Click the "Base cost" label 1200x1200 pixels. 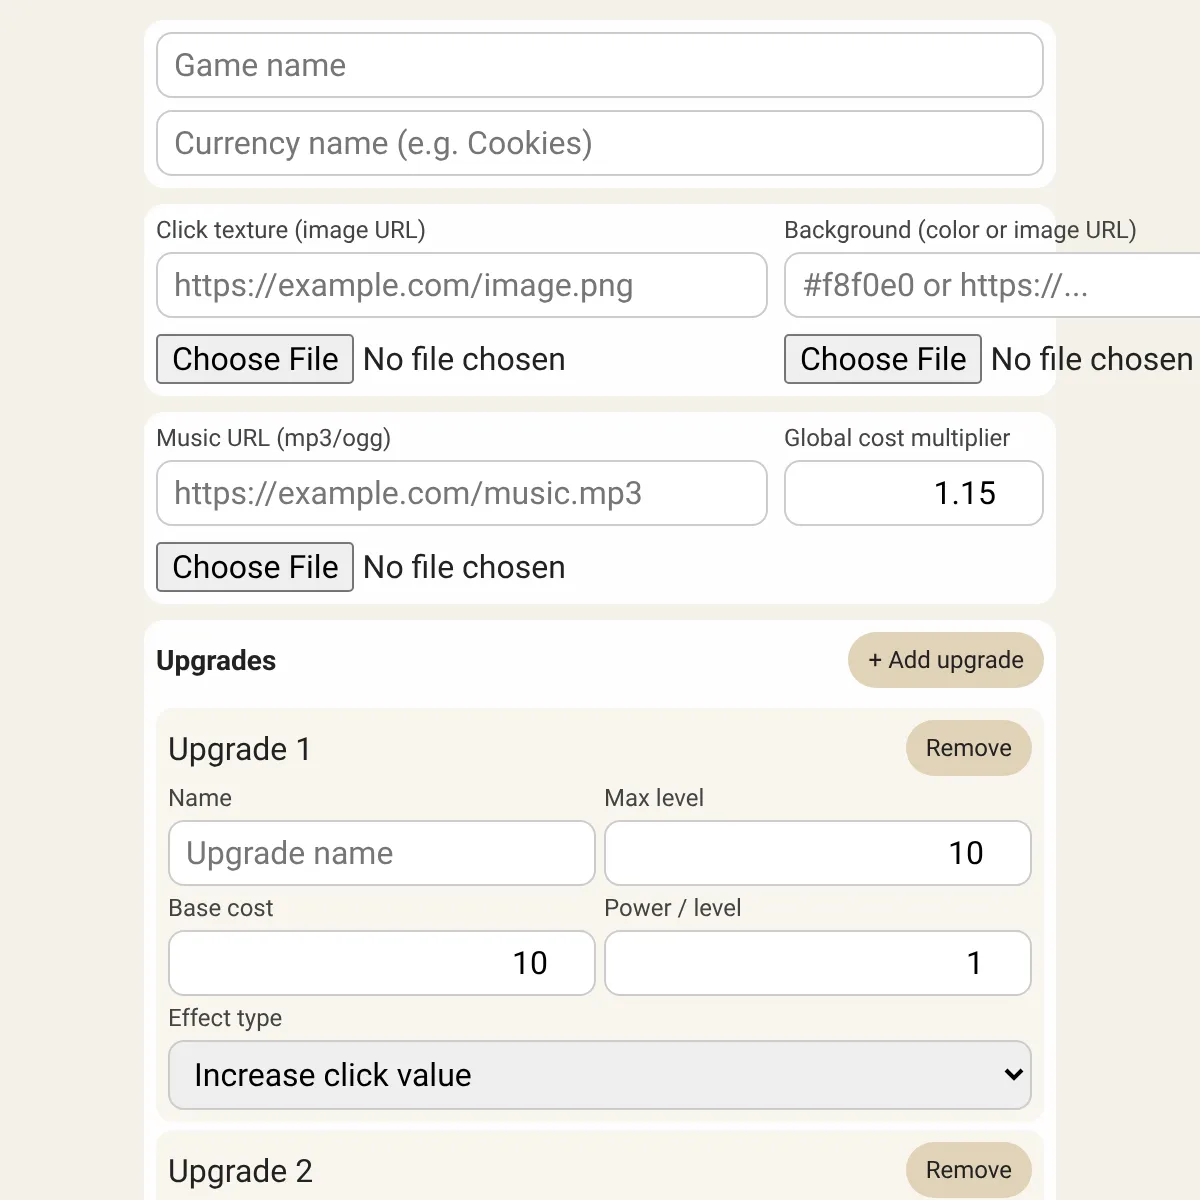click(221, 908)
